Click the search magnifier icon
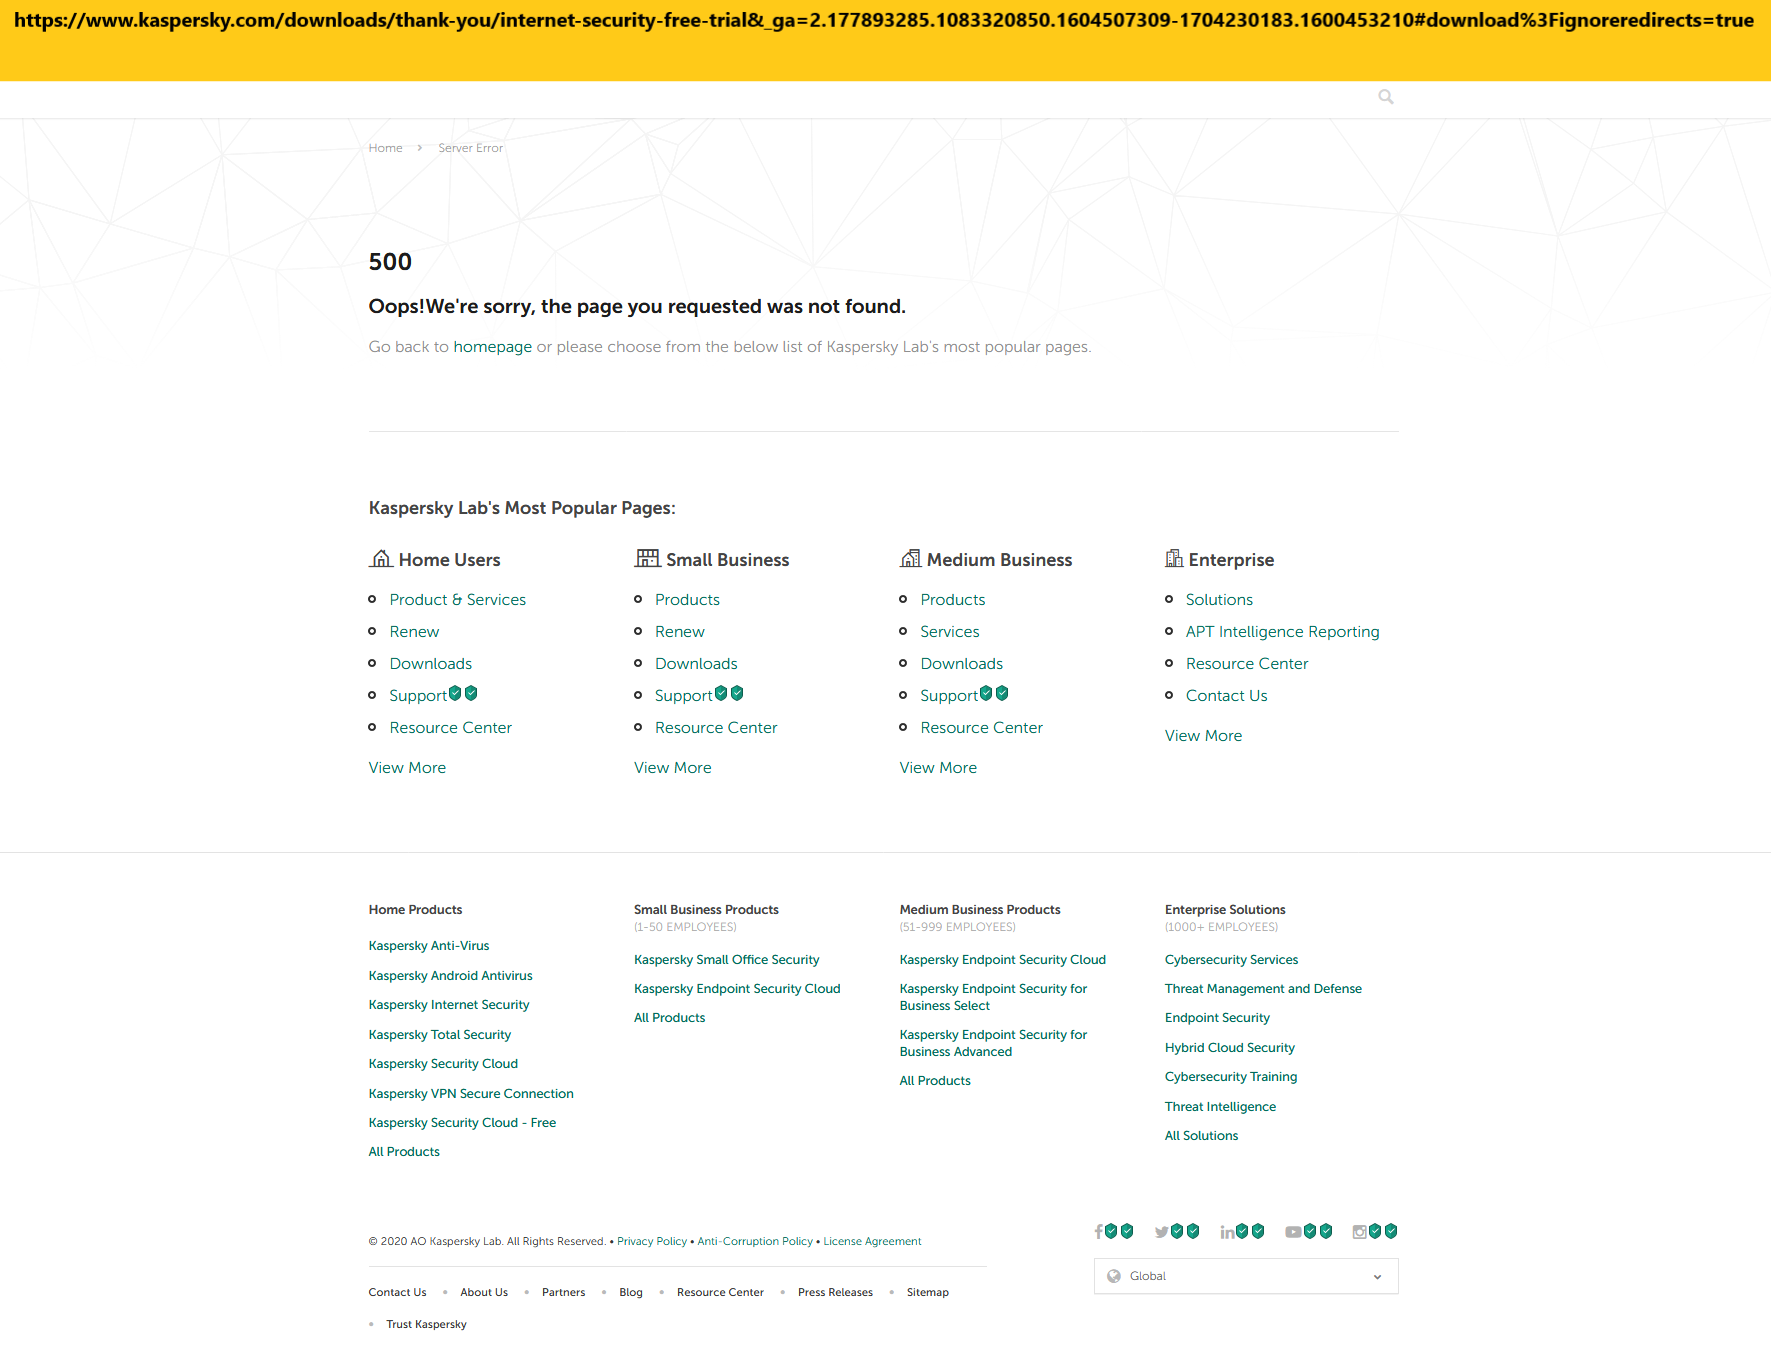This screenshot has width=1771, height=1347. click(1385, 97)
